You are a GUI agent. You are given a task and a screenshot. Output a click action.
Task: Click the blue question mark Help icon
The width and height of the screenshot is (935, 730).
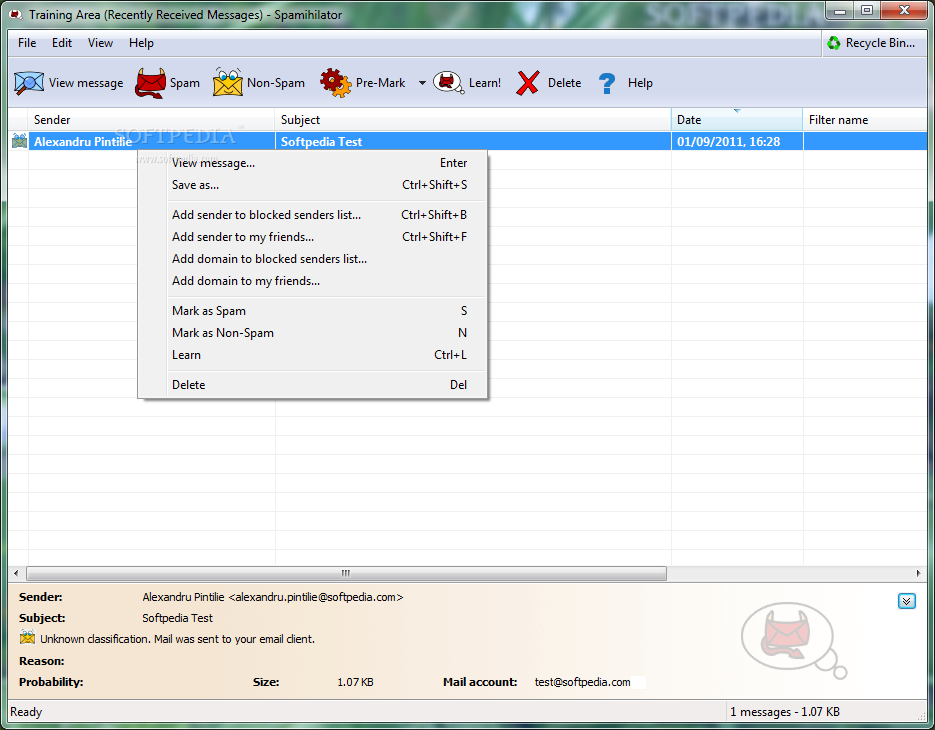[x=606, y=83]
